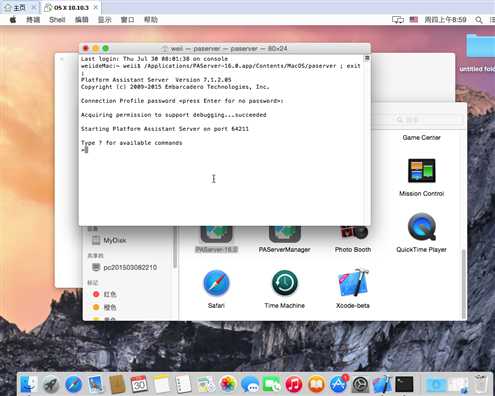The width and height of the screenshot is (495, 396).
Task: Open System Preferences gear icon in Dock
Action: 360,385
